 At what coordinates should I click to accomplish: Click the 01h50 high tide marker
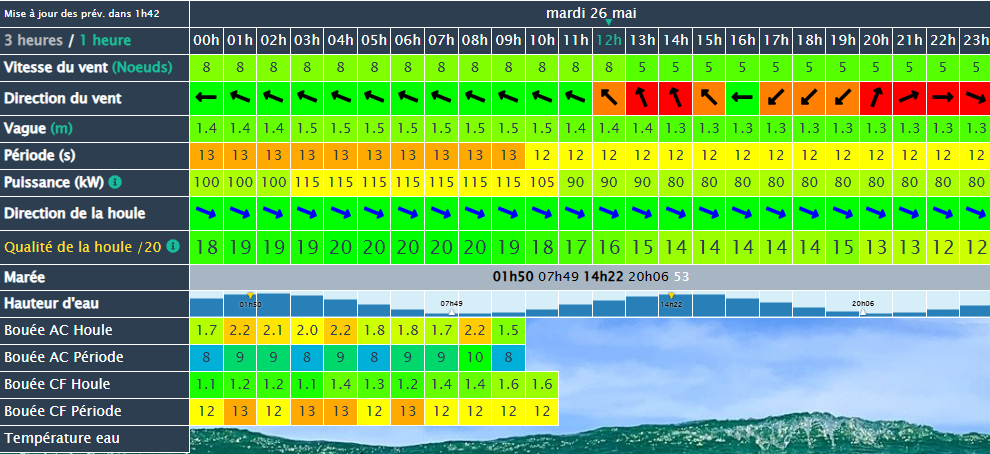(x=250, y=296)
